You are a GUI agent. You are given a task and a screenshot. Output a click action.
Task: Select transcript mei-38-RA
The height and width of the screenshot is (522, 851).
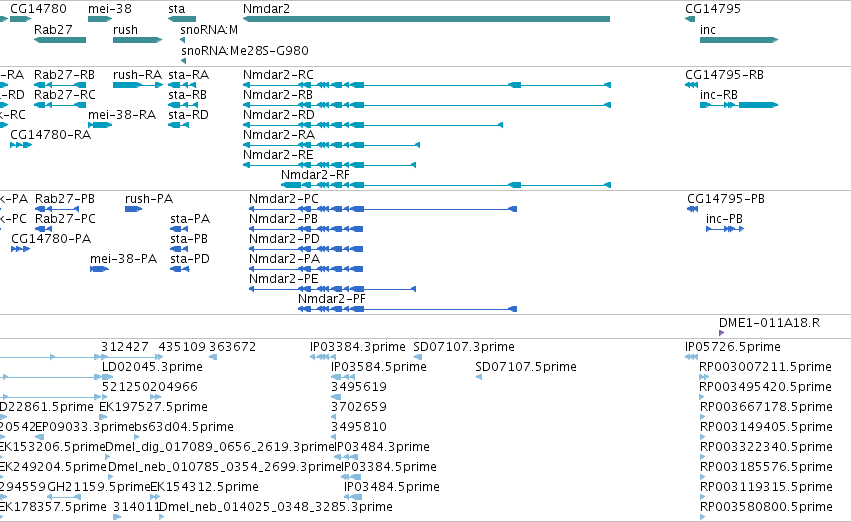click(122, 115)
